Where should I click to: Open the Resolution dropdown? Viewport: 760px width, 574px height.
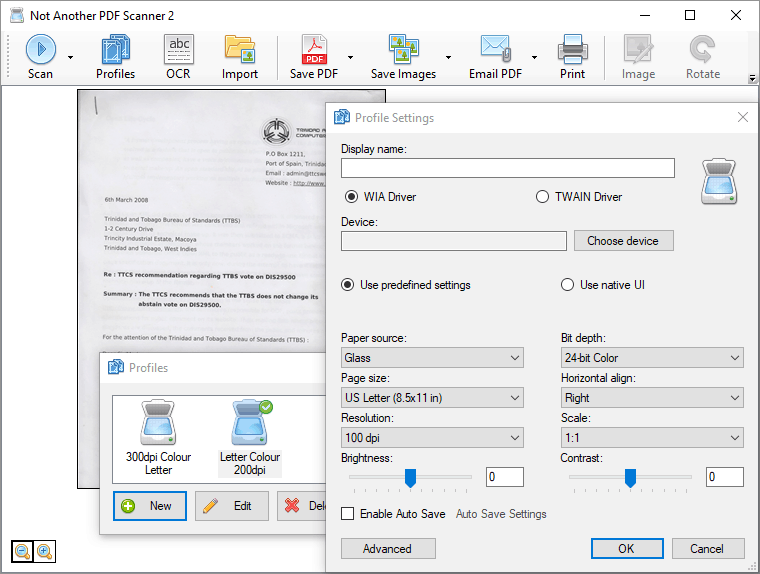(x=432, y=438)
